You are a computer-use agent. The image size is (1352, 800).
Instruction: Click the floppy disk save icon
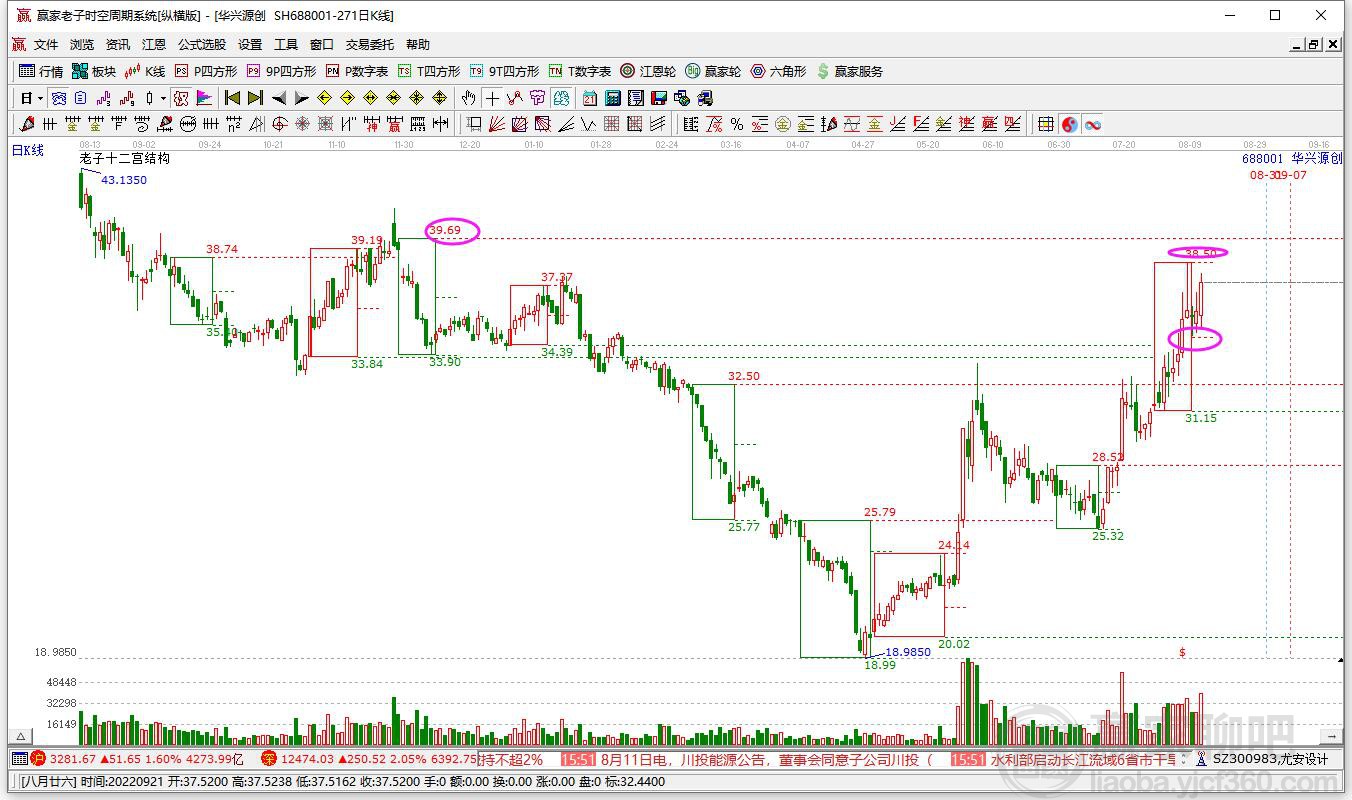pyautogui.click(x=659, y=98)
